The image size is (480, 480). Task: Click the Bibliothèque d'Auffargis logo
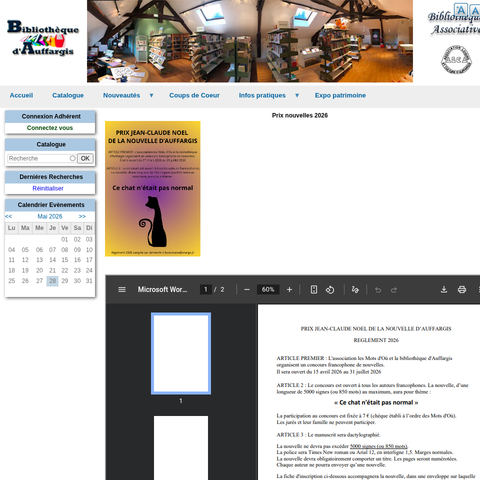pyautogui.click(x=43, y=38)
